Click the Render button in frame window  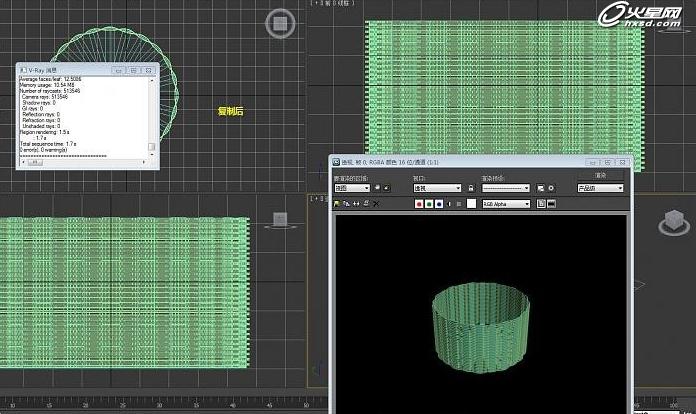pos(598,176)
